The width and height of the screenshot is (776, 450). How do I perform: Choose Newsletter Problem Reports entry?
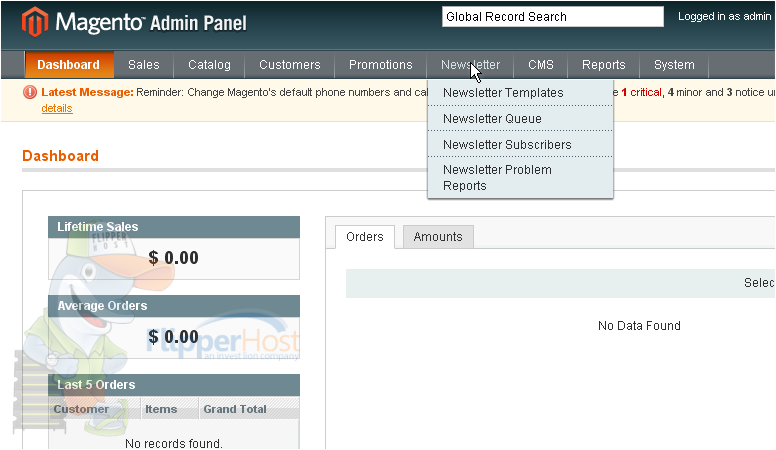(x=520, y=178)
